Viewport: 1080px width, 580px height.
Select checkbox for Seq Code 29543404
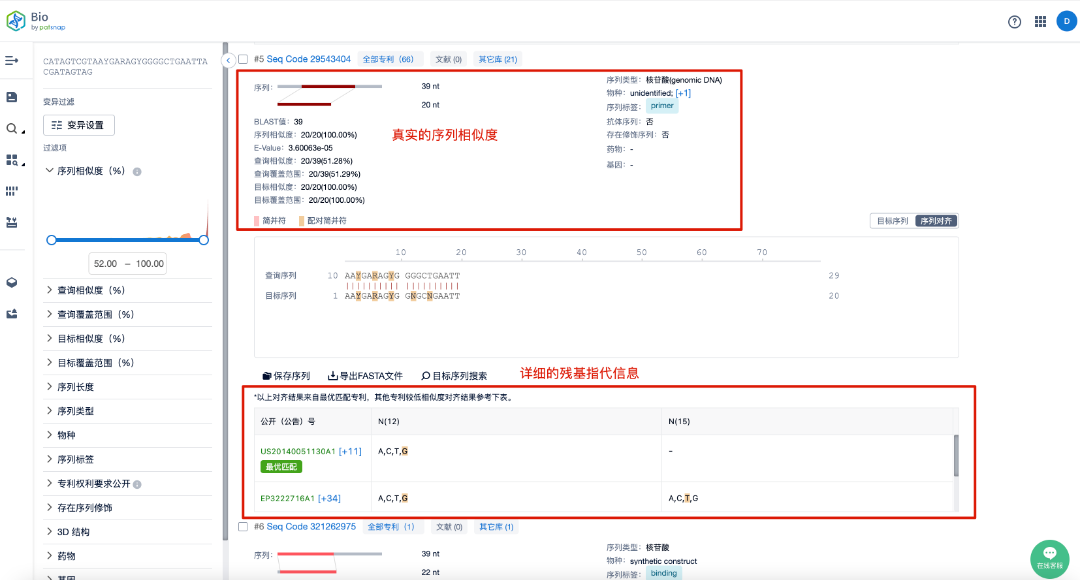[243, 59]
